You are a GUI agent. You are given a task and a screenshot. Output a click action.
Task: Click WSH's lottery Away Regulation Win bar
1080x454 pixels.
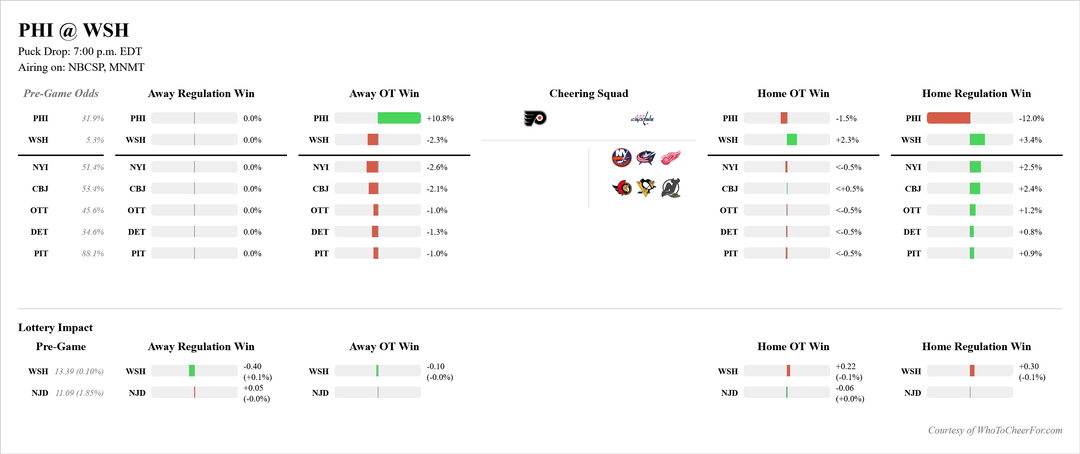(192, 371)
